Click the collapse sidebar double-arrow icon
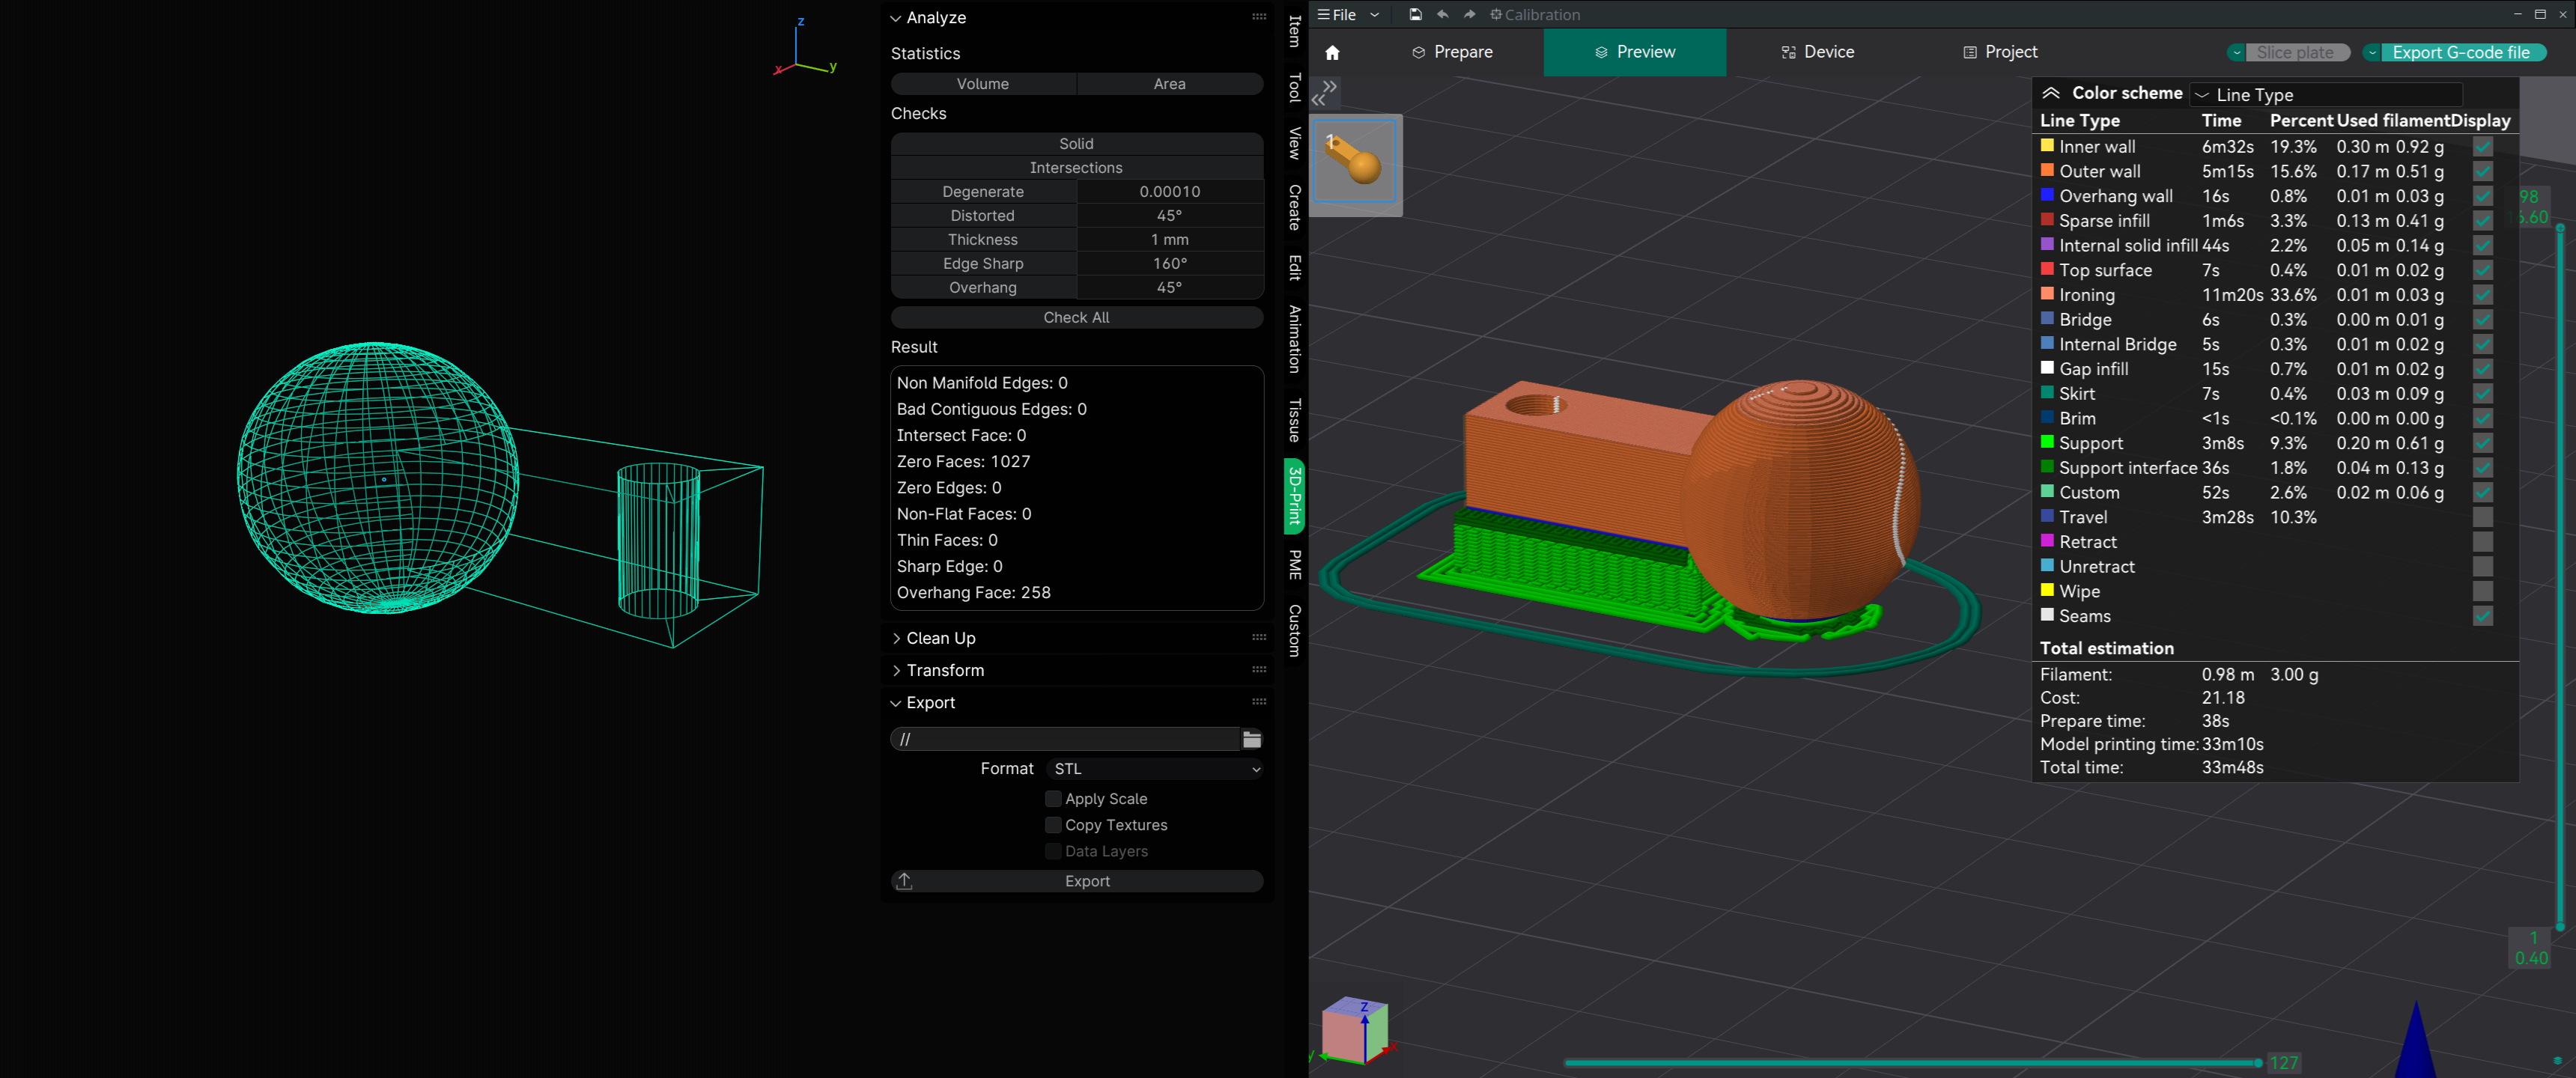Screen dimensions: 2576x1078 pyautogui.click(x=1324, y=92)
